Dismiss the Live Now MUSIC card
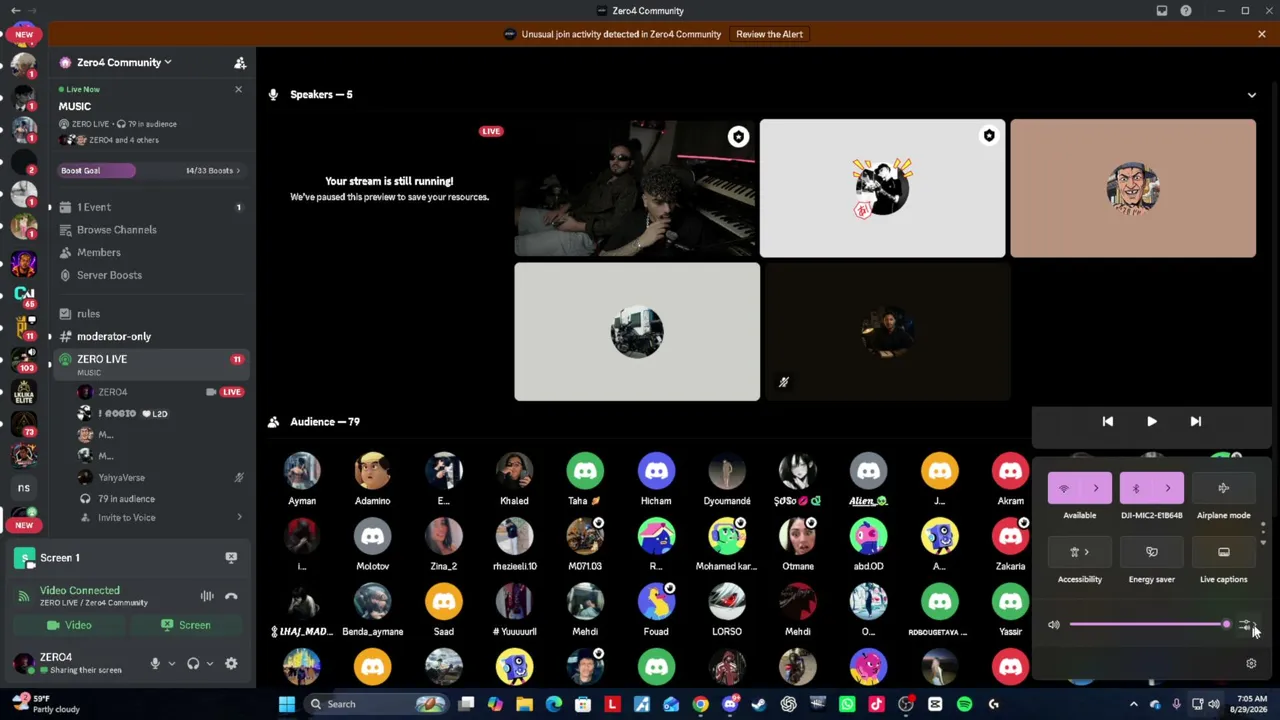Viewport: 1280px width, 720px height. pos(238,90)
